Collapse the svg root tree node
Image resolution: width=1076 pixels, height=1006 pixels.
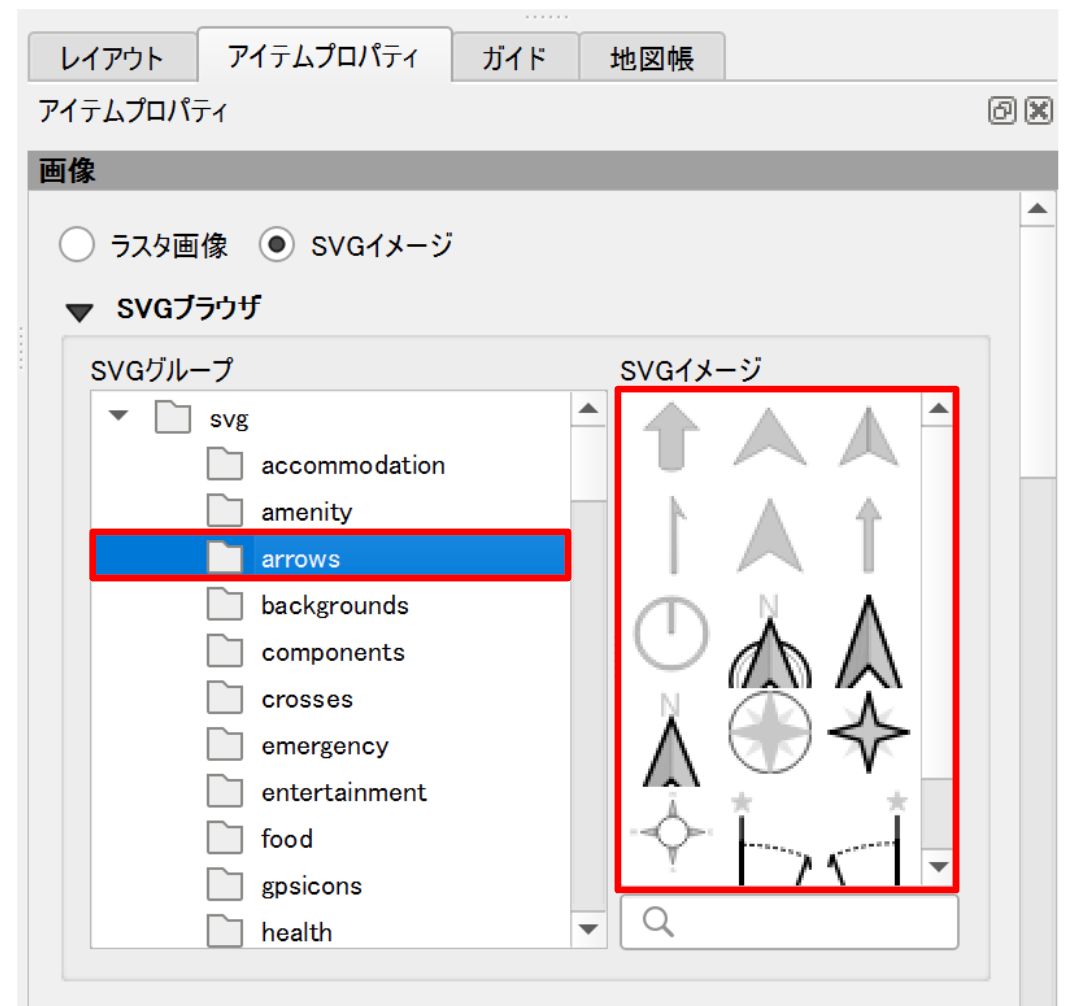(x=118, y=416)
